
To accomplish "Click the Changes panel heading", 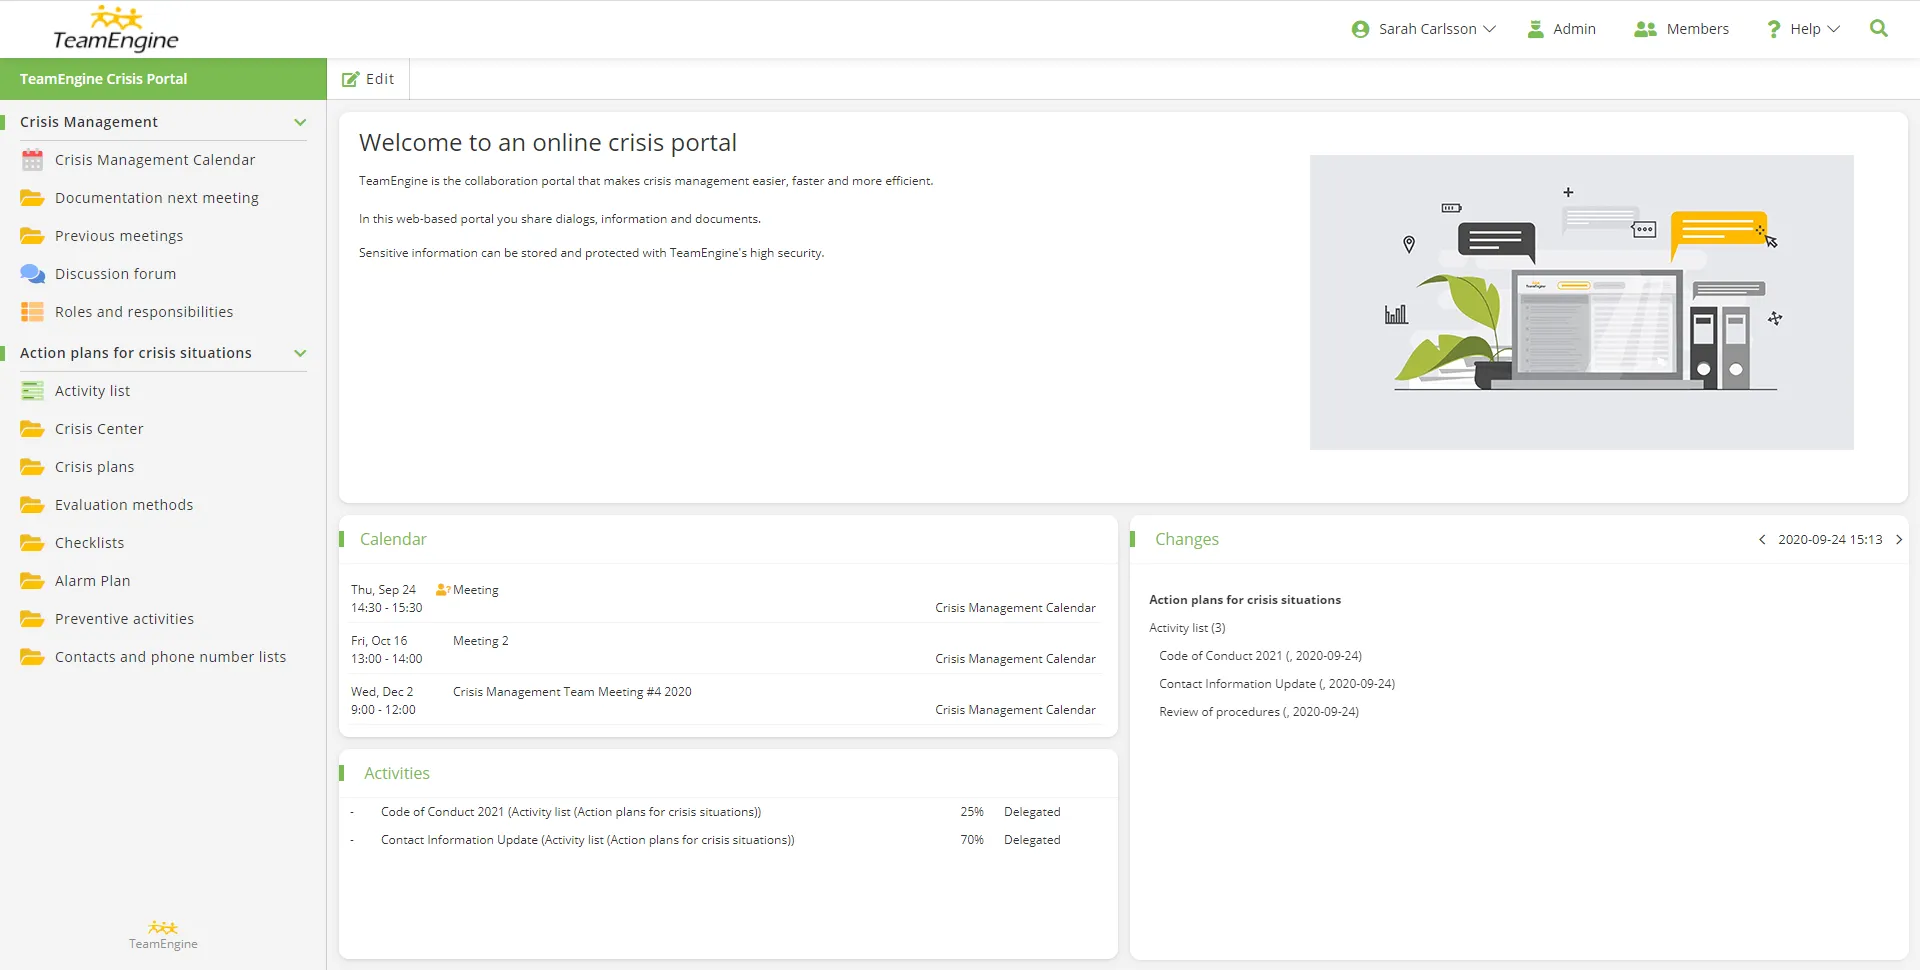I will coord(1187,539).
